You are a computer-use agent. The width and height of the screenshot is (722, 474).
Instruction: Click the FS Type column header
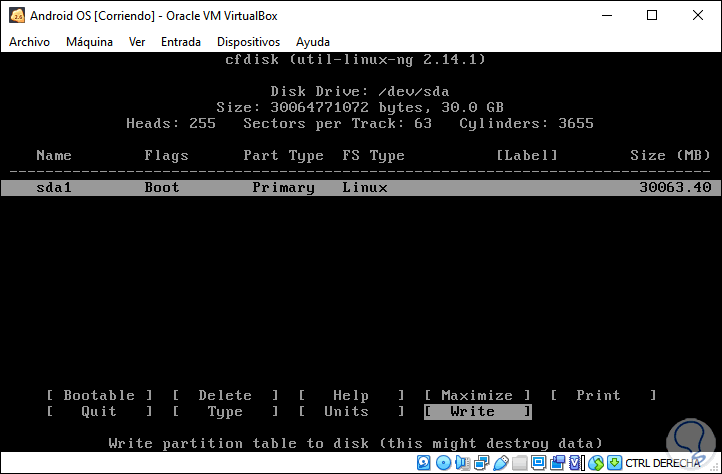(x=373, y=156)
